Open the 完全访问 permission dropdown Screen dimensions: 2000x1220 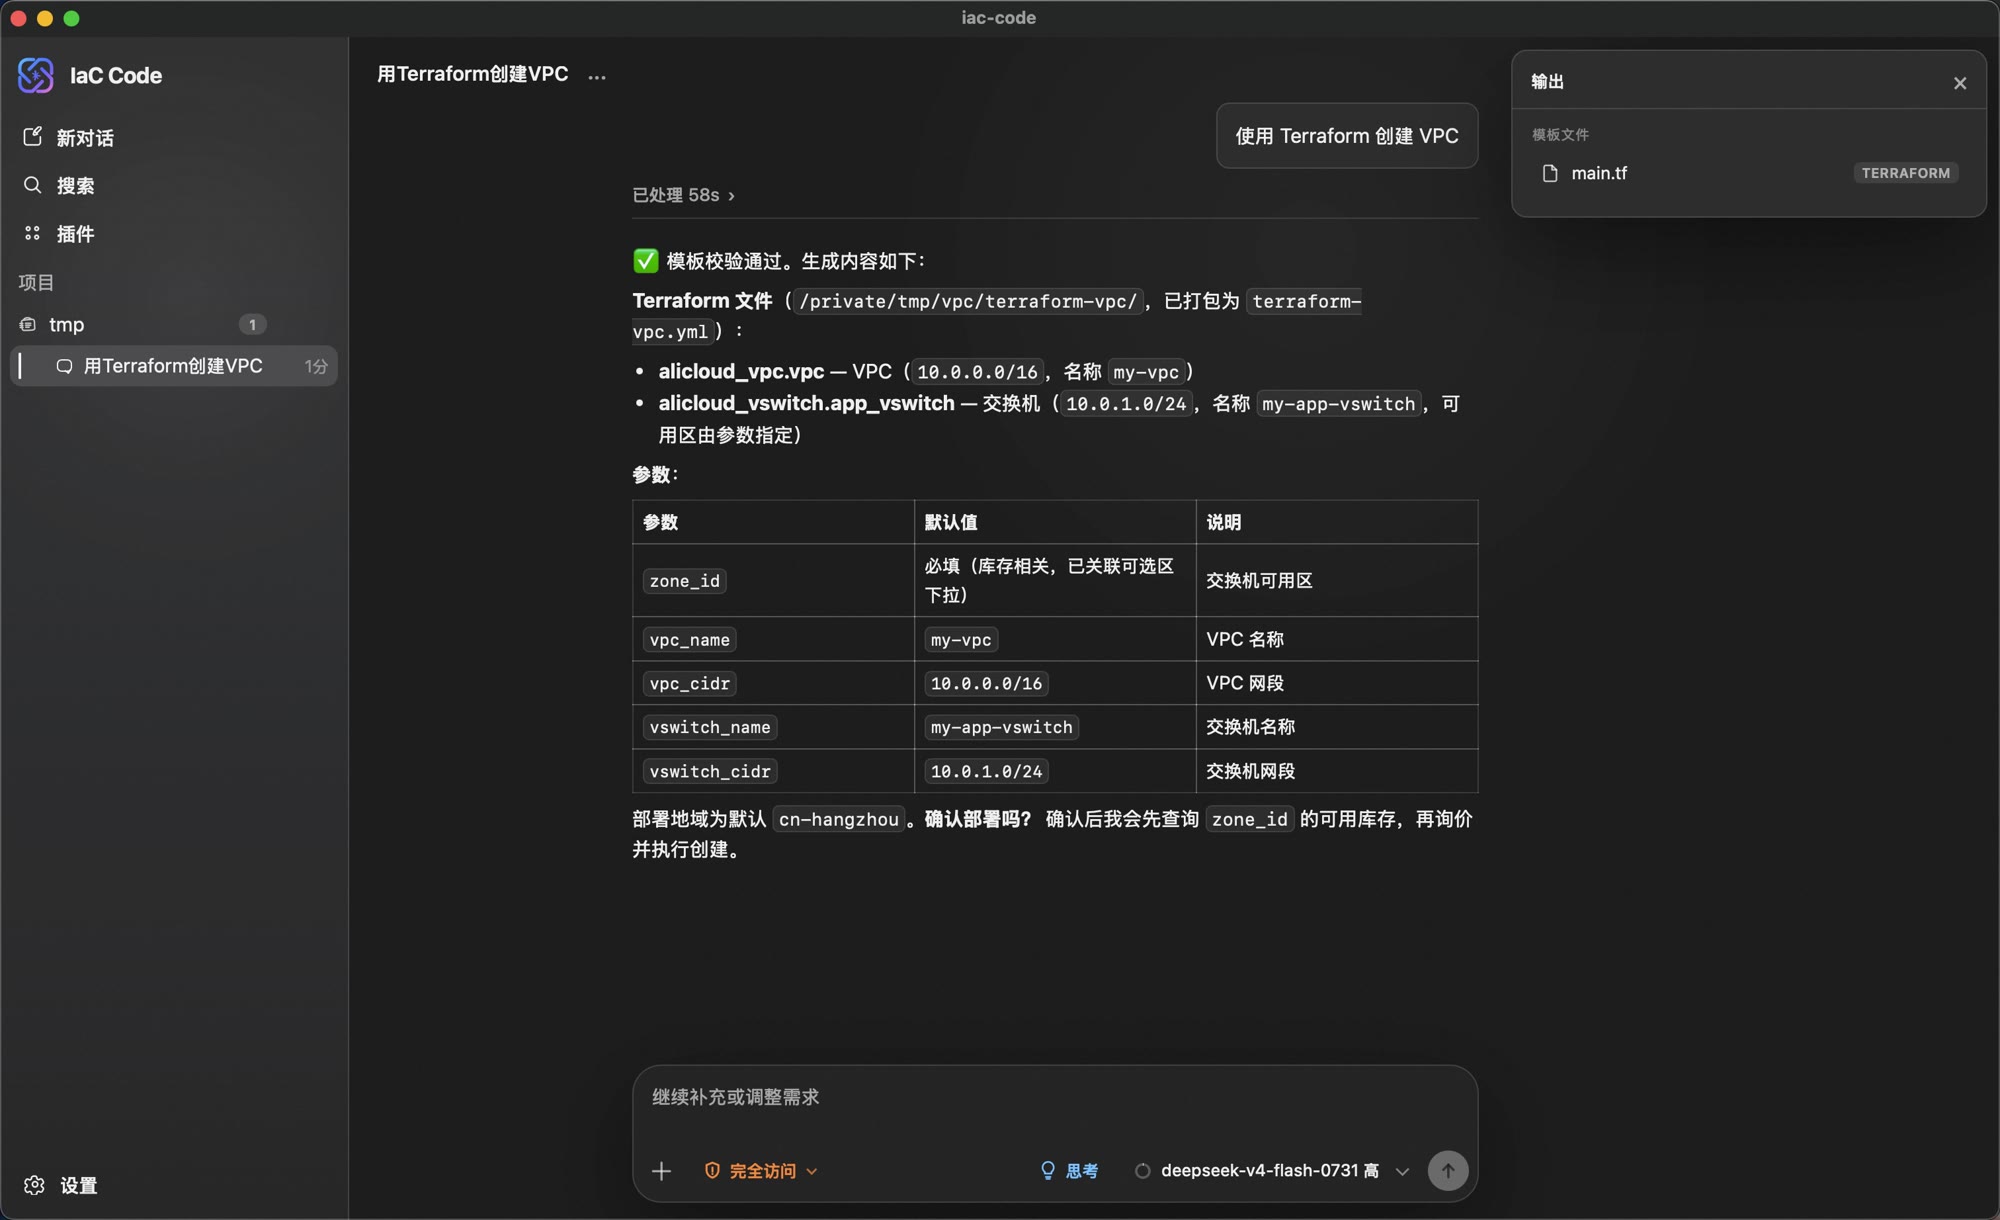(x=761, y=1170)
